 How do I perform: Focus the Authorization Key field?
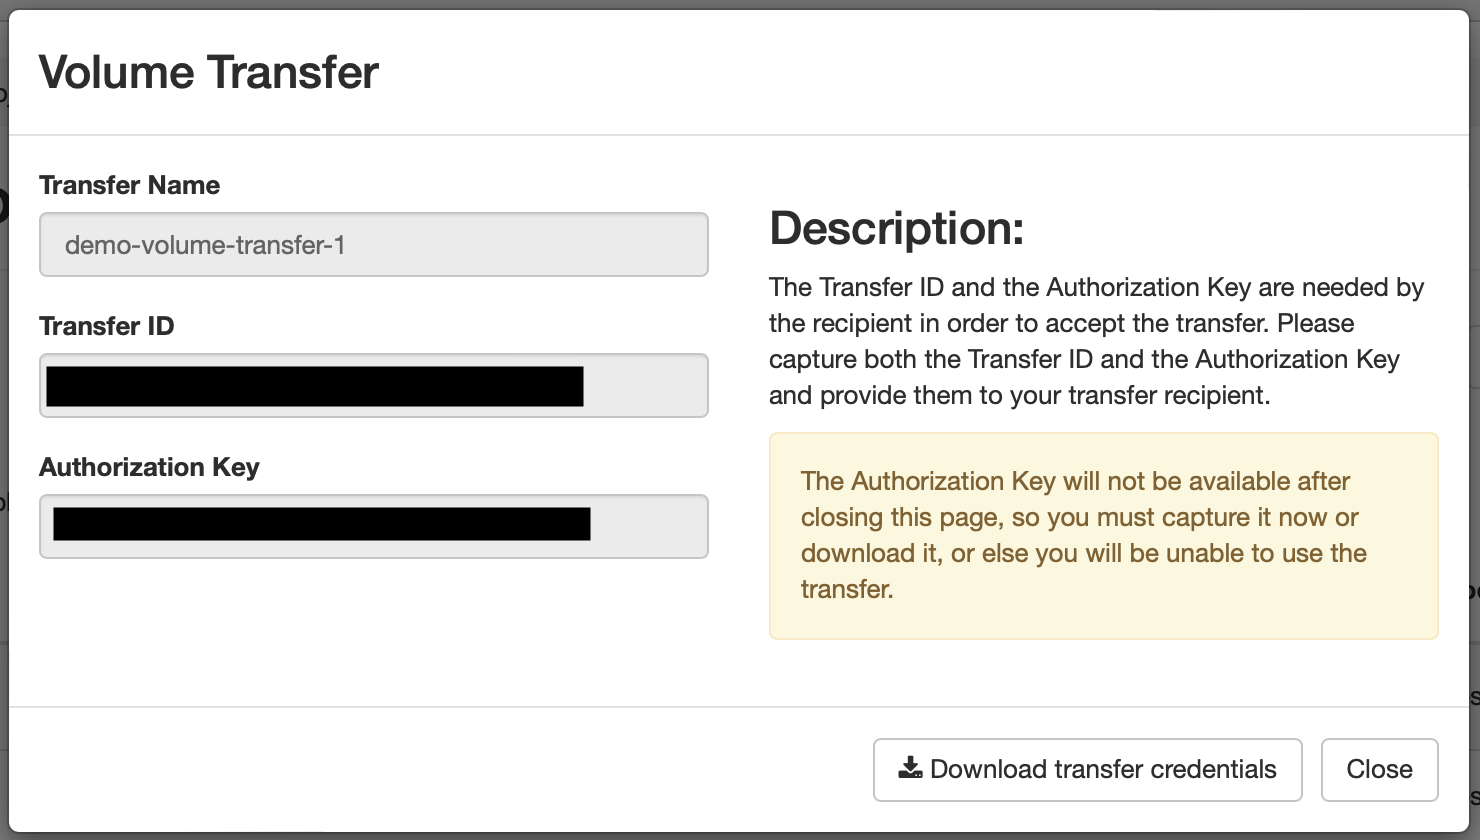click(373, 526)
